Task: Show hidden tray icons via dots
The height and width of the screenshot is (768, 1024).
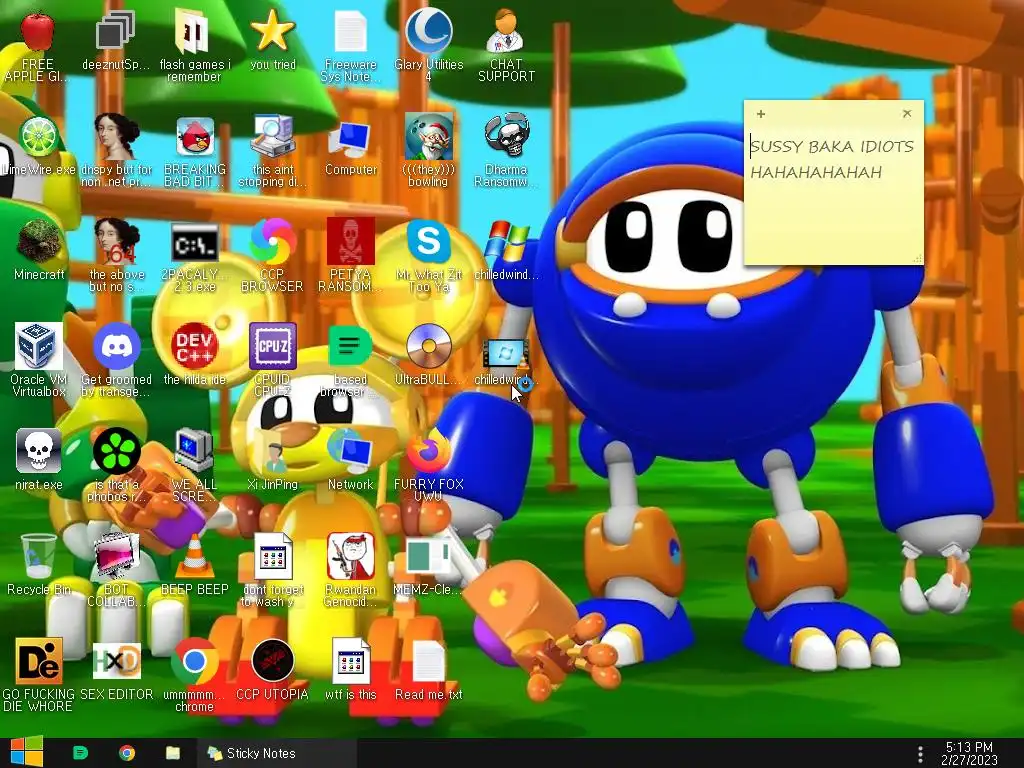Action: tap(920, 754)
